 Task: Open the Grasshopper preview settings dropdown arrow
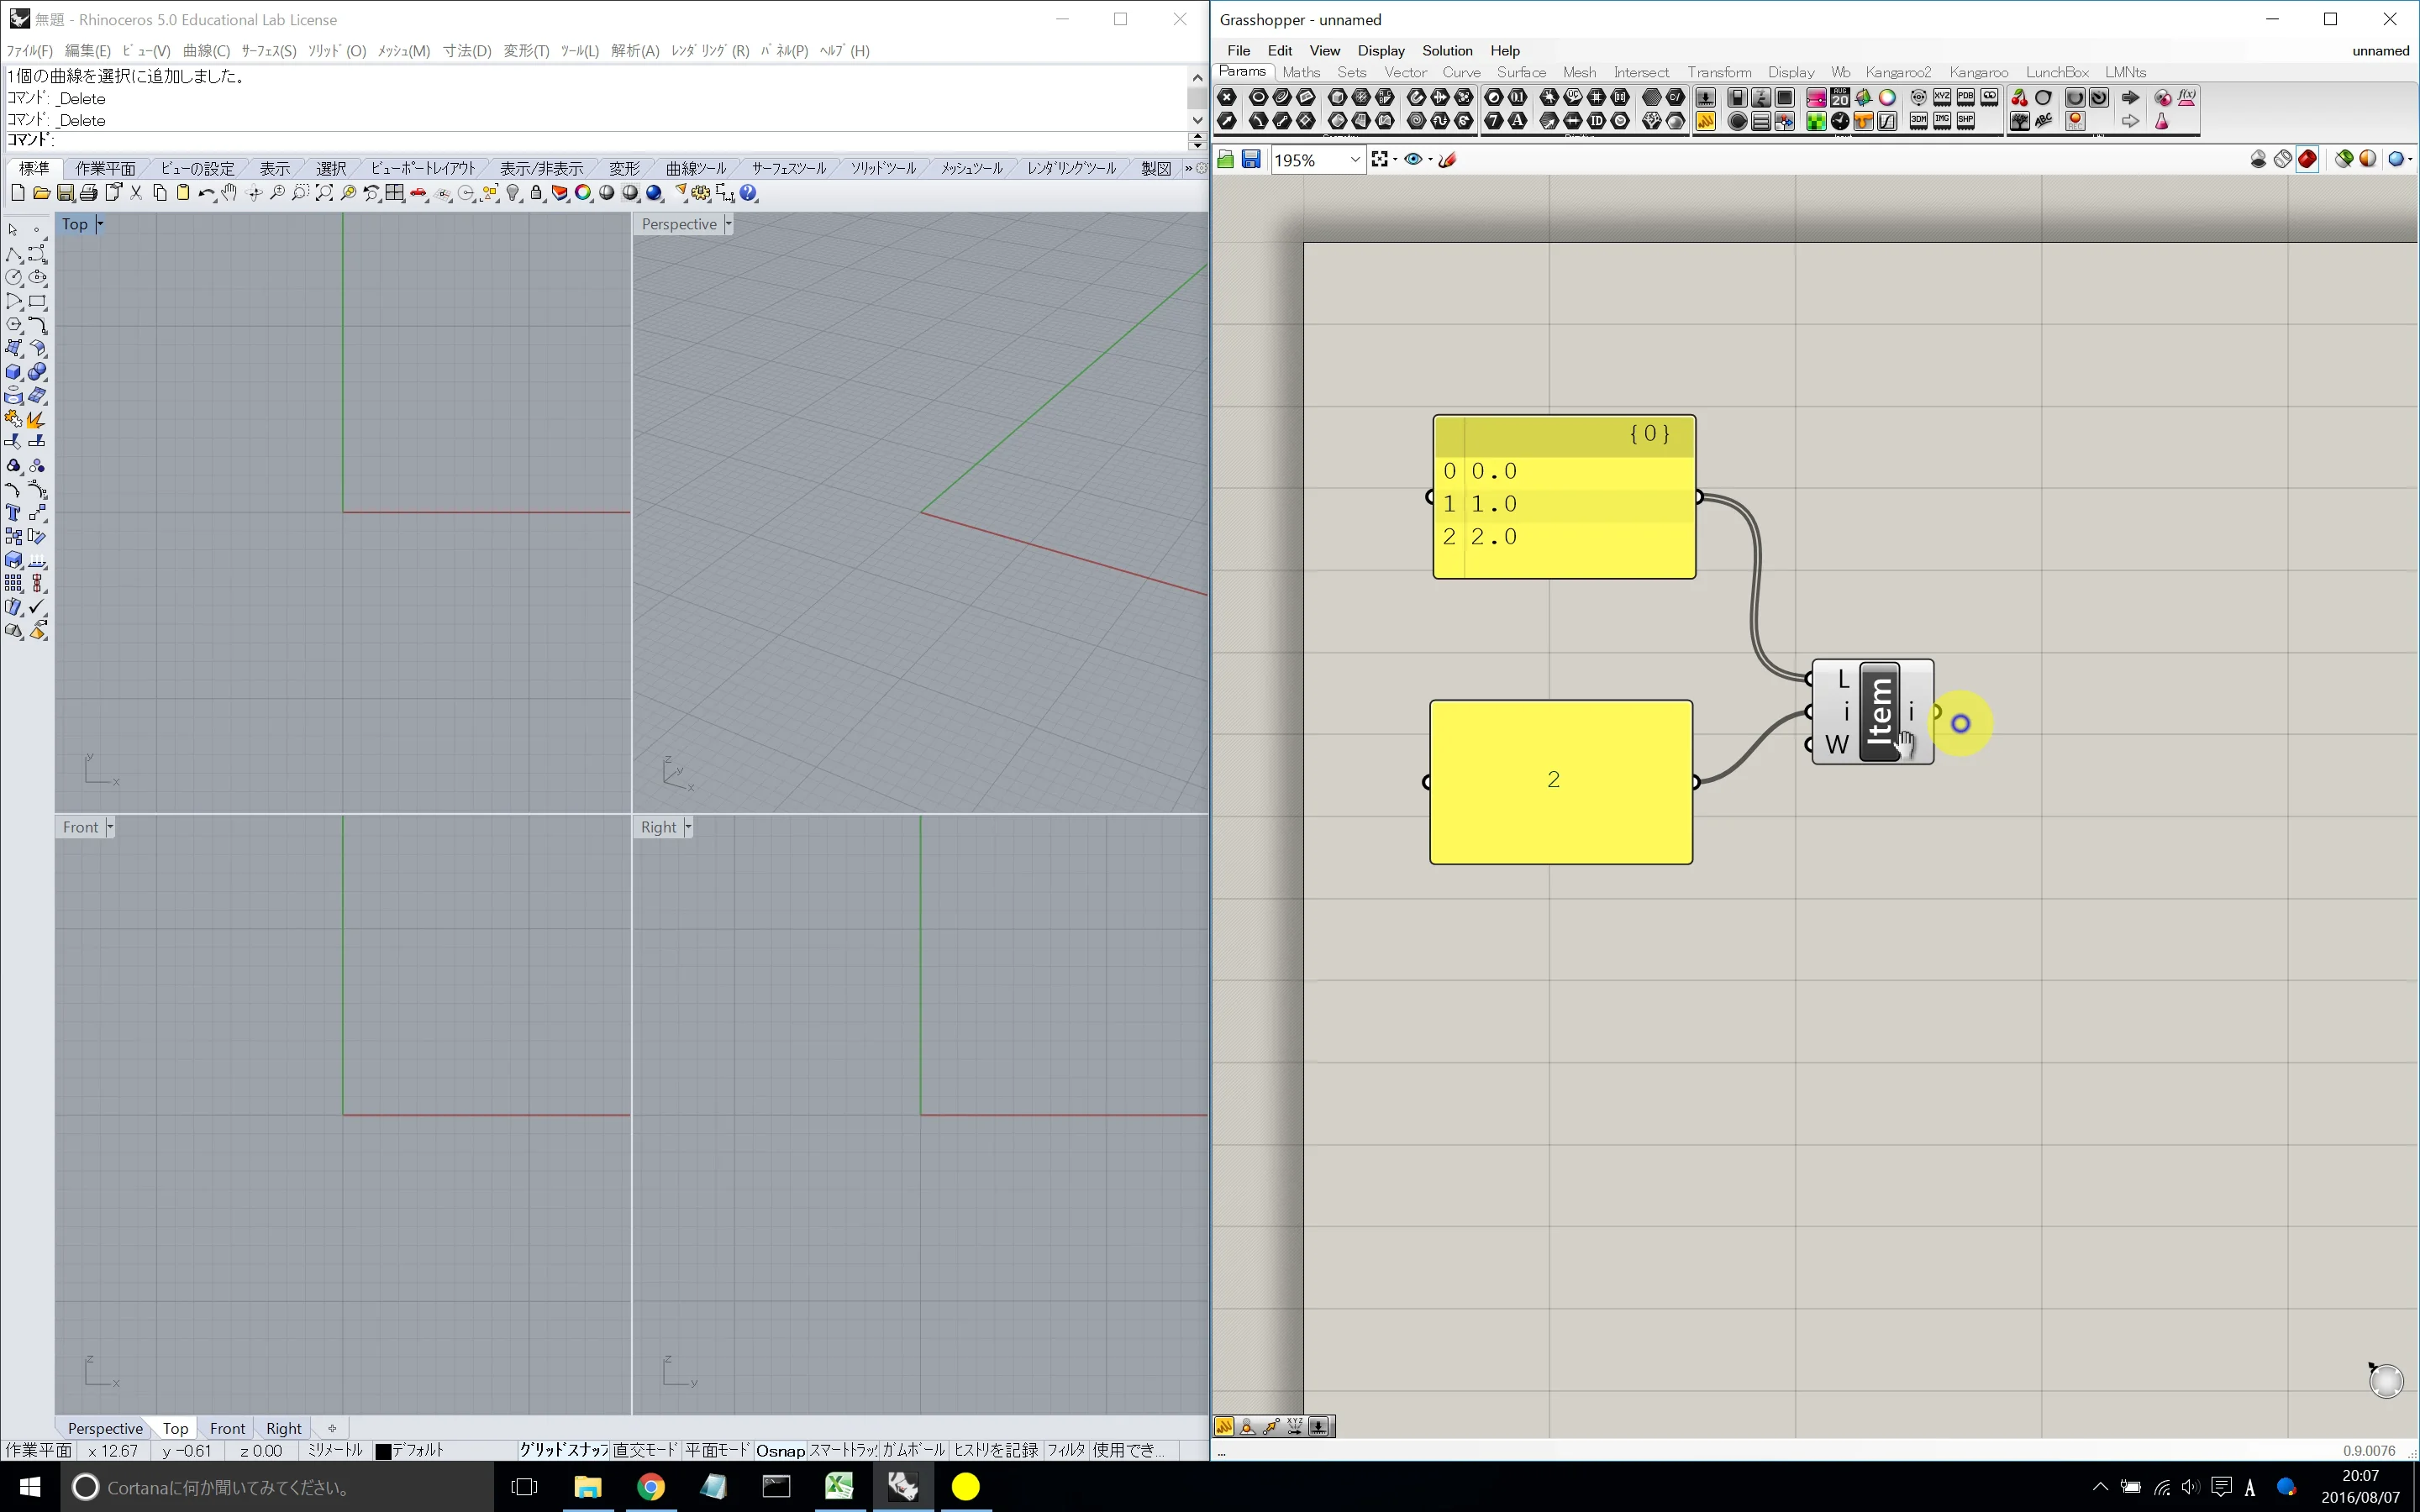(2410, 160)
